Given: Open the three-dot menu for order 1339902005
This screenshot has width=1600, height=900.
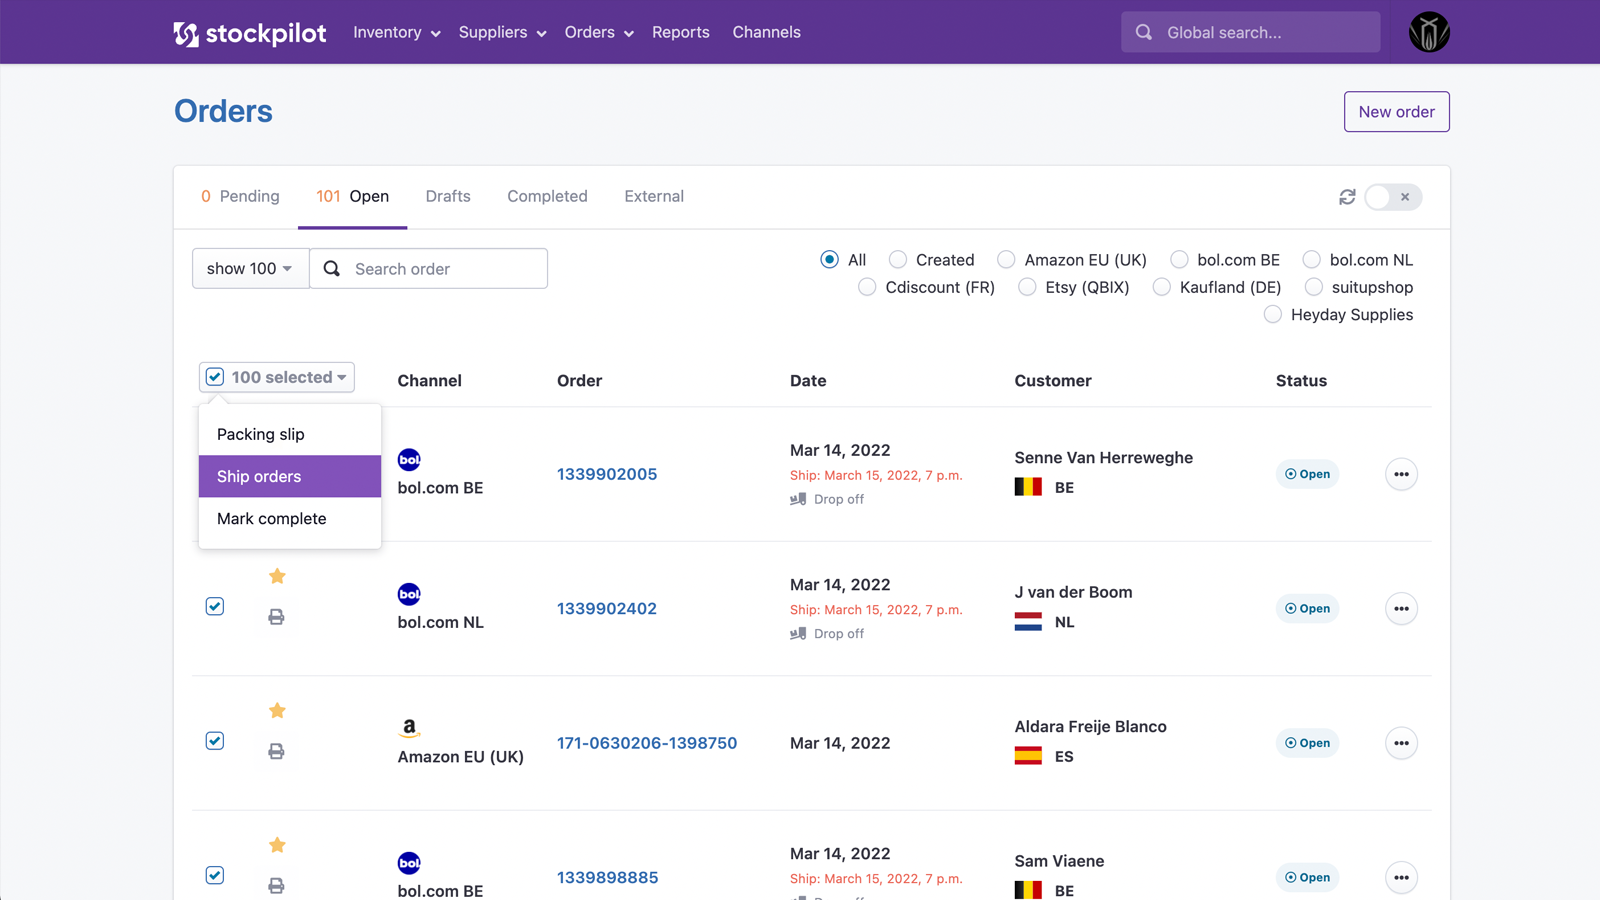Looking at the screenshot, I should click(1401, 474).
